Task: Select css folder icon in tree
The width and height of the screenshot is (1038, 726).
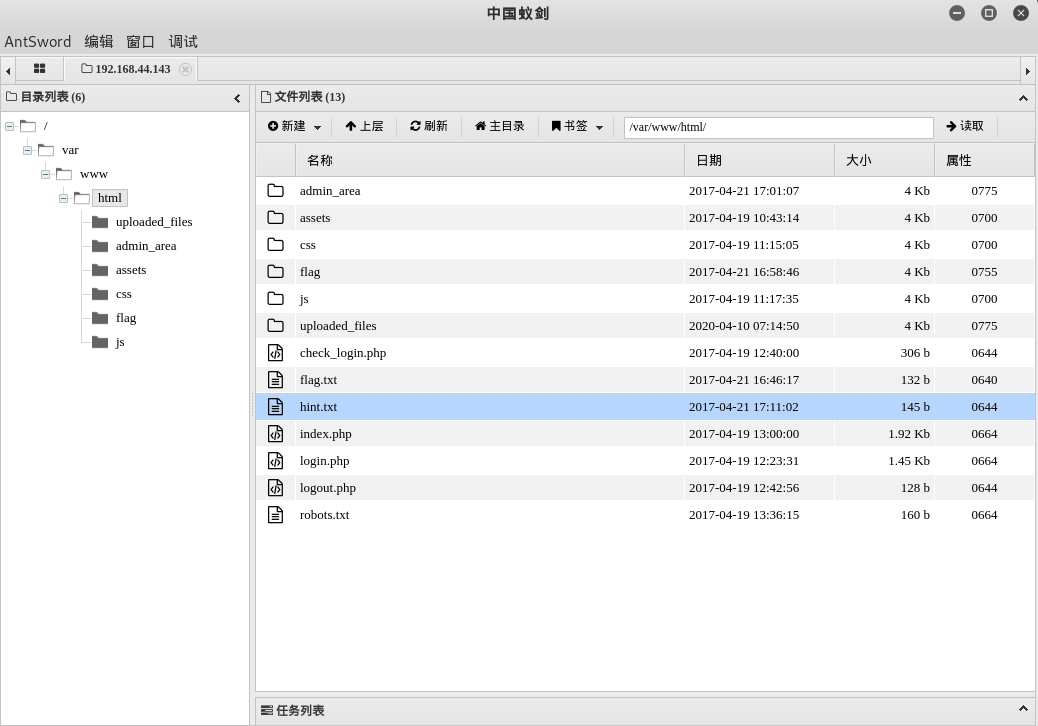Action: coord(100,294)
